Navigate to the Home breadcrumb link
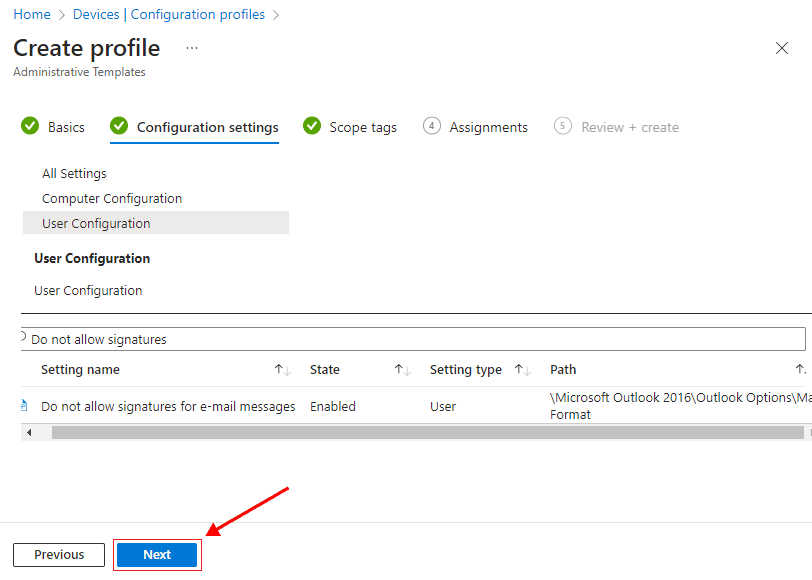812x580 pixels. [32, 14]
